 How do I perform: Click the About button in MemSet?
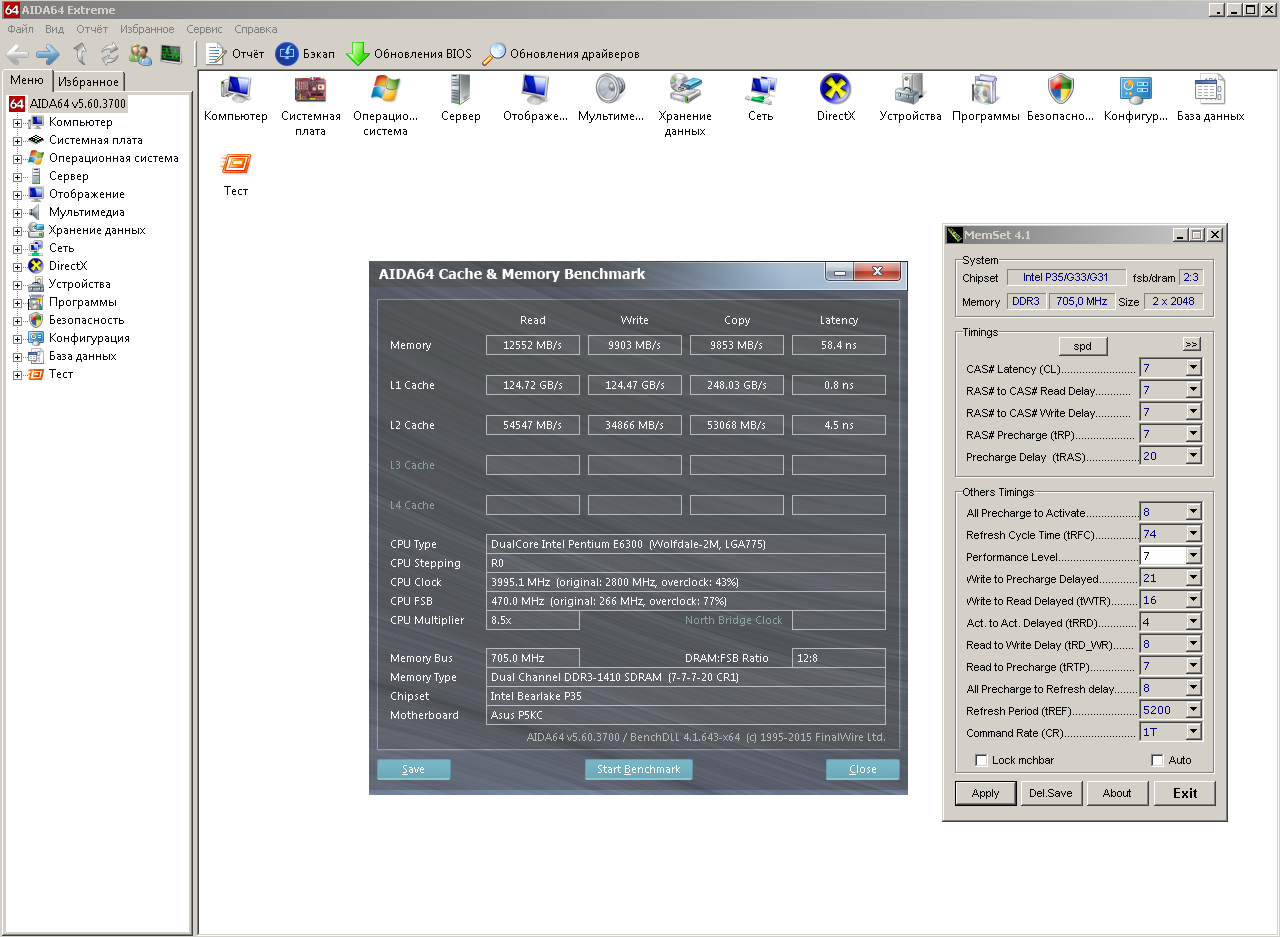(x=1117, y=793)
